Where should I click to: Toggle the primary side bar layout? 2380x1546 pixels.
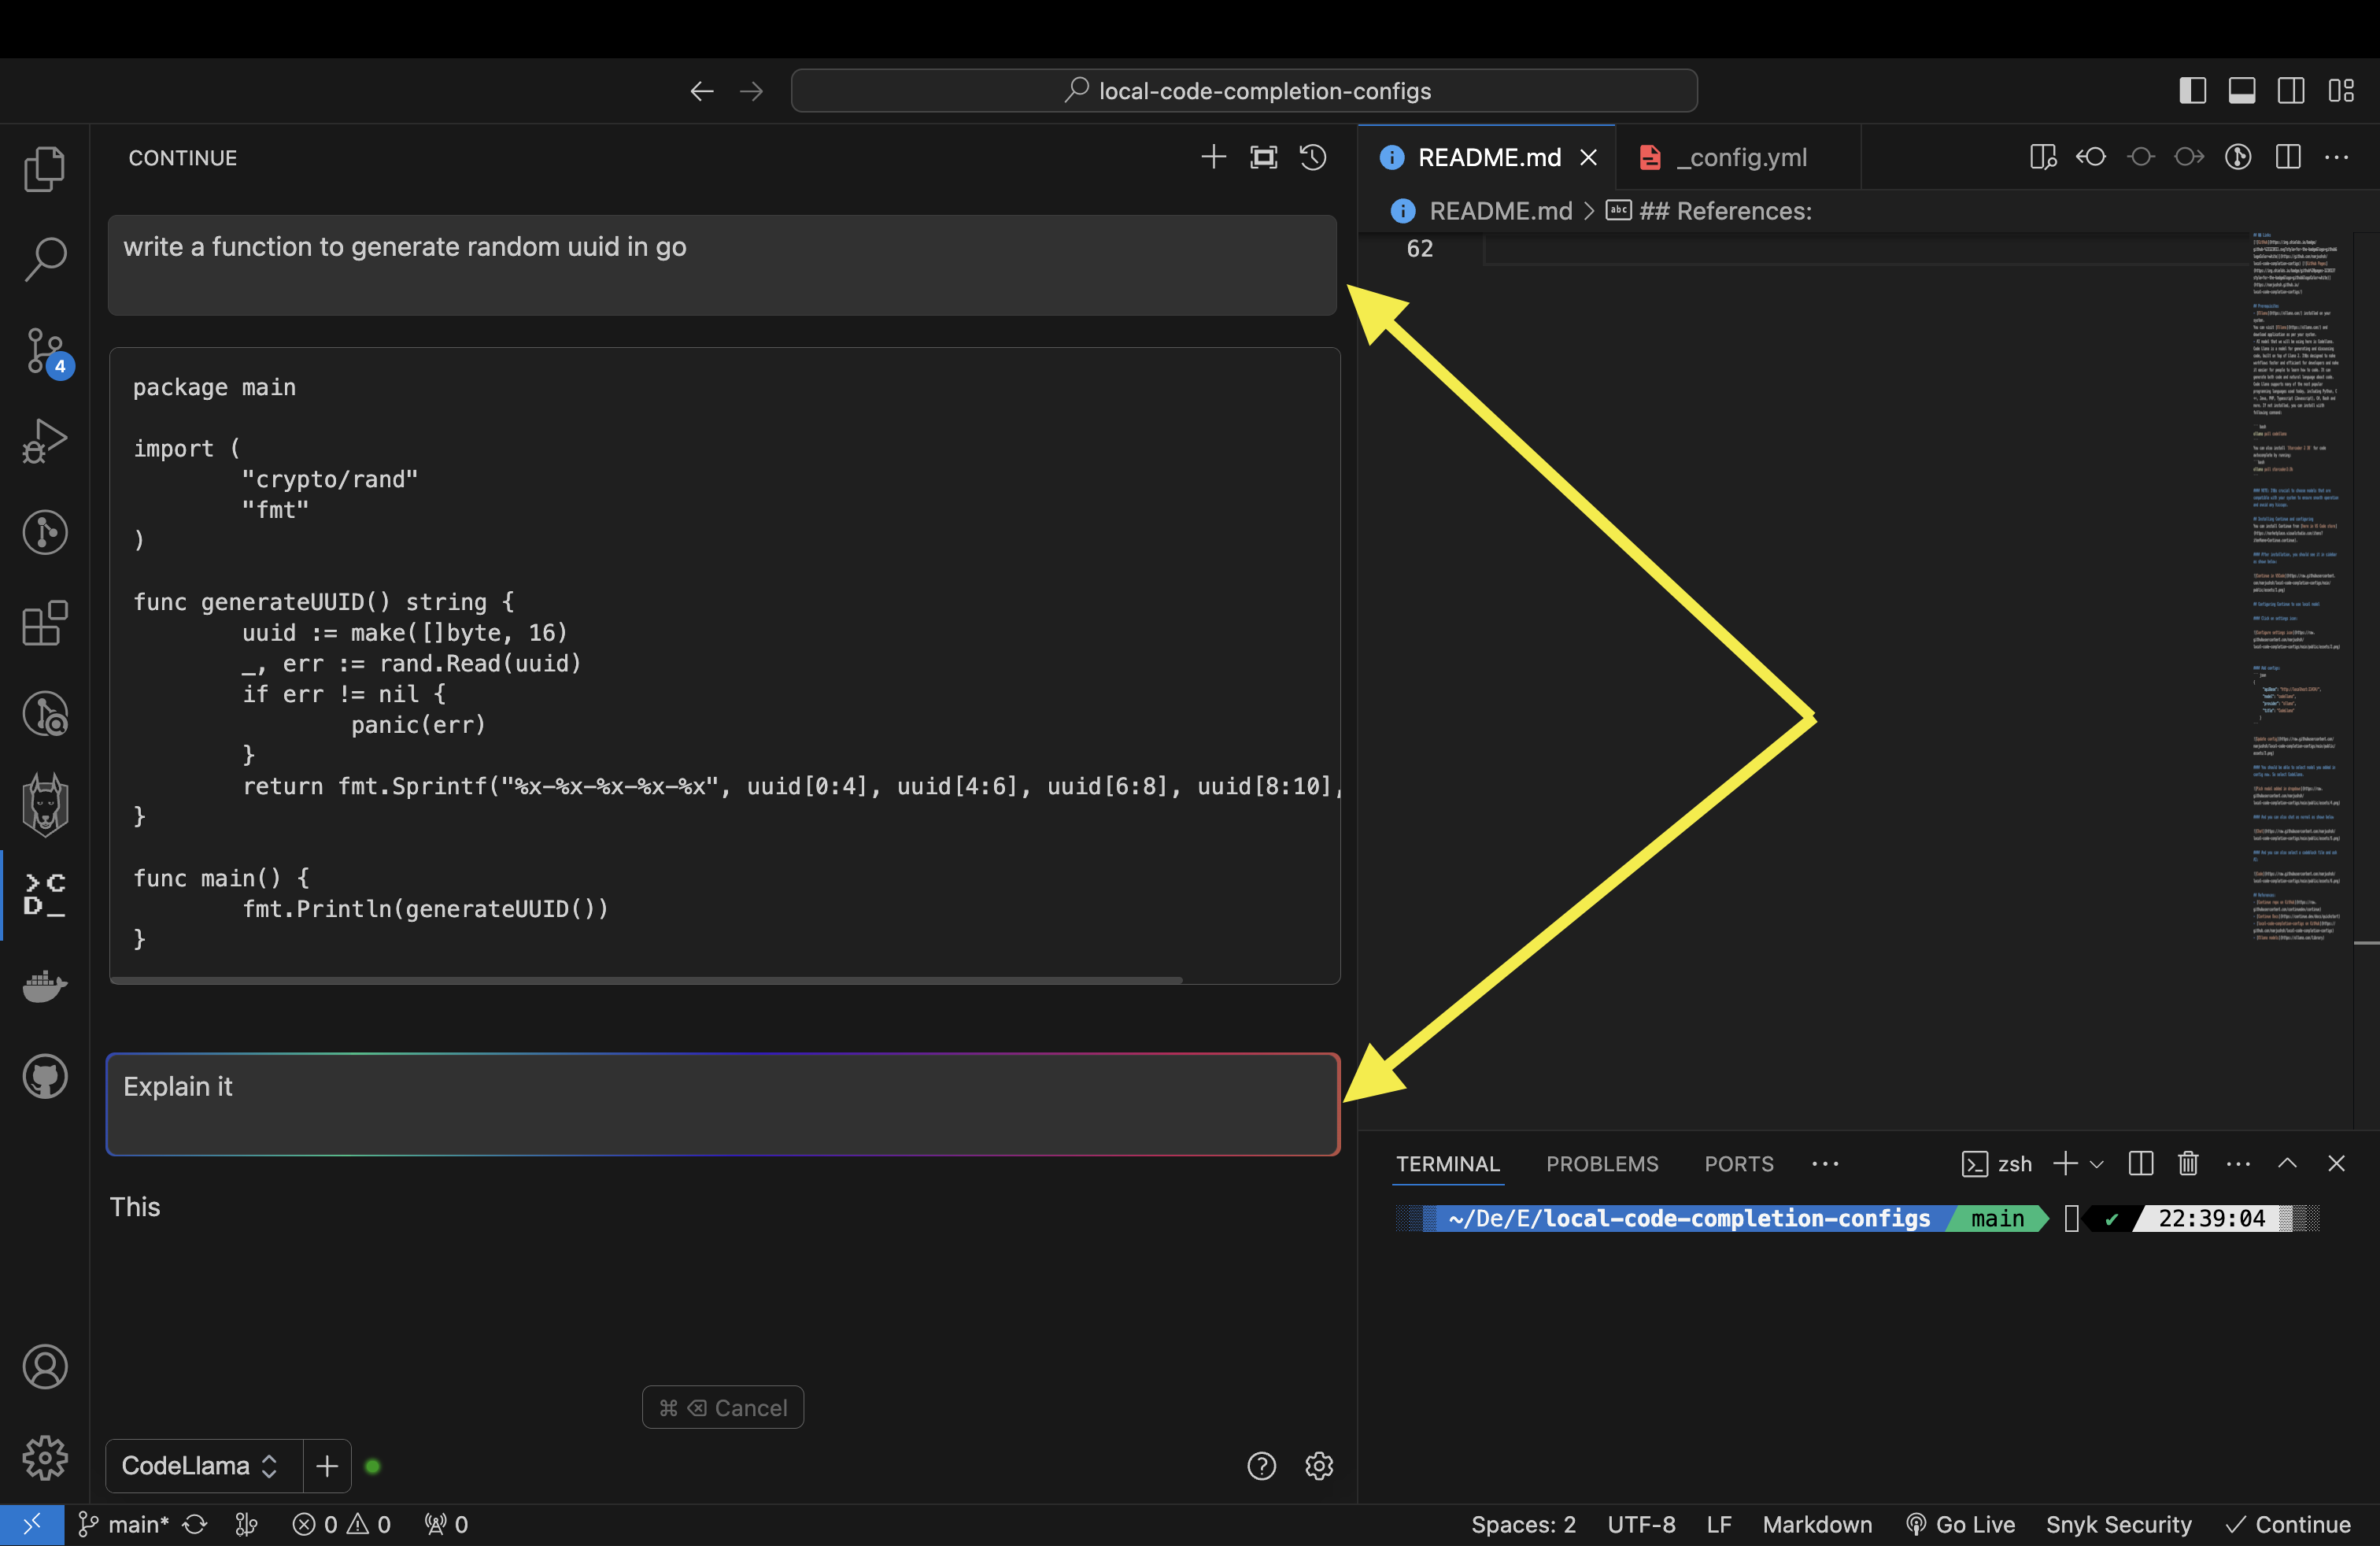point(2192,90)
